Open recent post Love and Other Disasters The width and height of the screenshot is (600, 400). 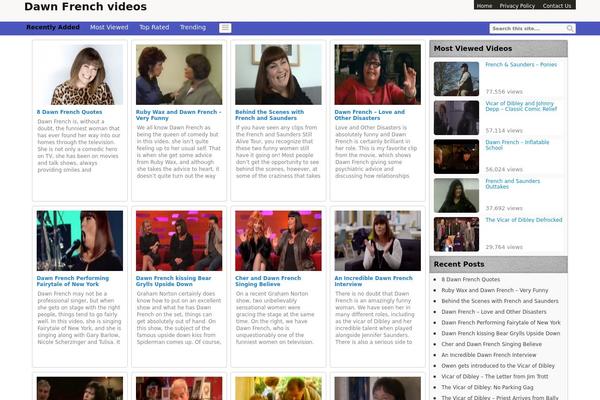494,312
